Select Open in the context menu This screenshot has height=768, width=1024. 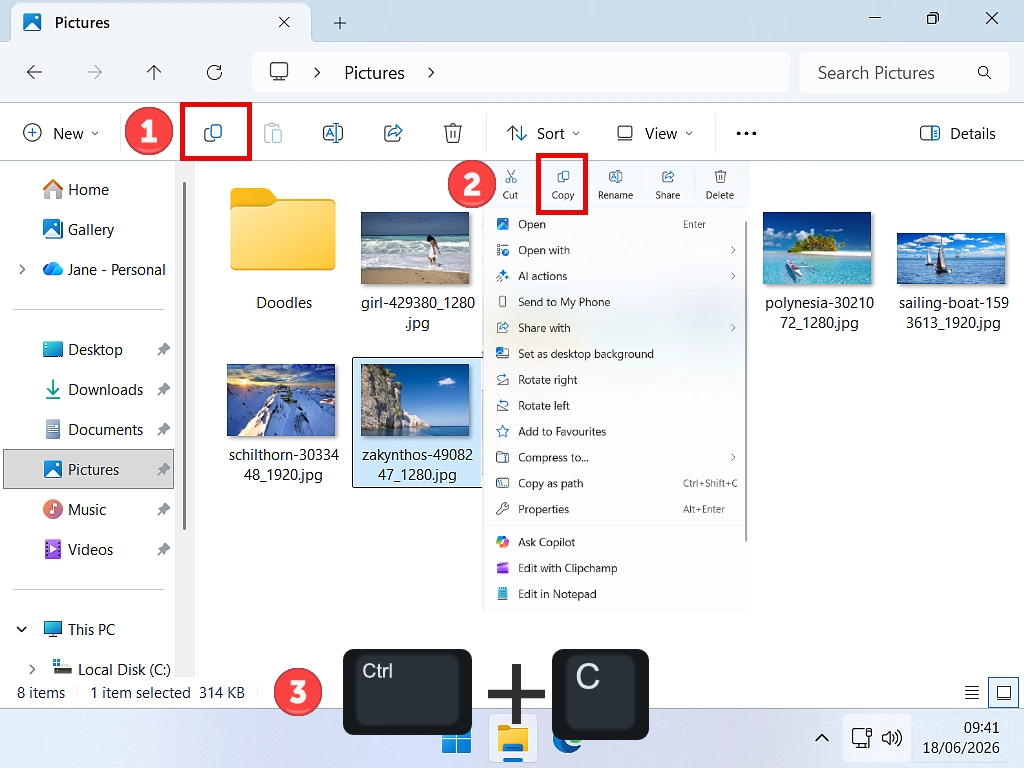click(616, 224)
